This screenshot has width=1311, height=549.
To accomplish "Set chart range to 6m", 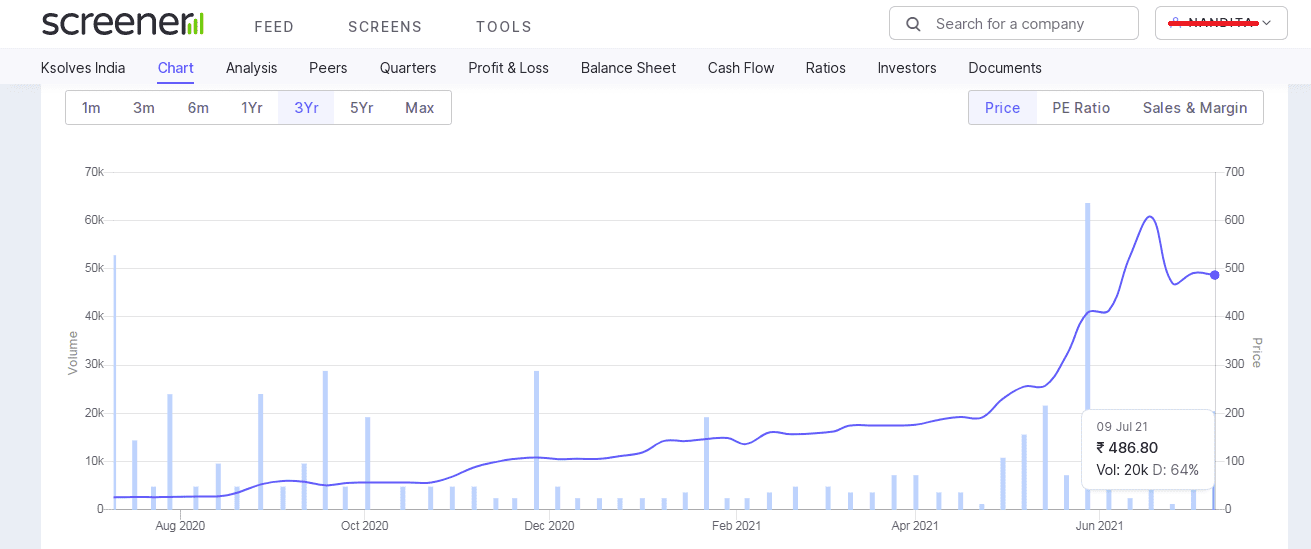I will (198, 108).
